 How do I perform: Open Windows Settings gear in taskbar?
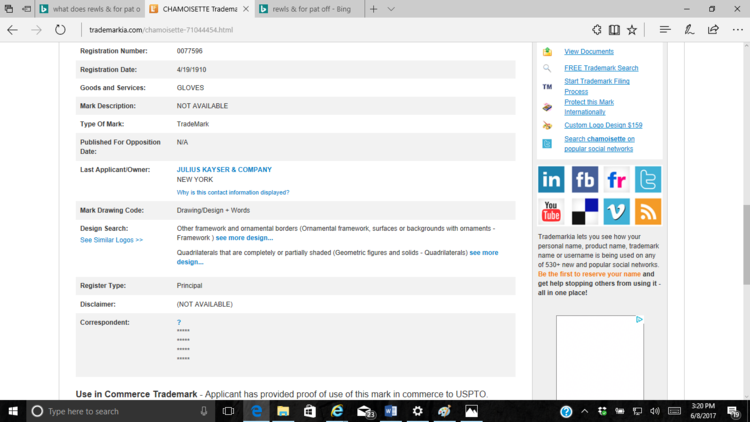tap(418, 411)
